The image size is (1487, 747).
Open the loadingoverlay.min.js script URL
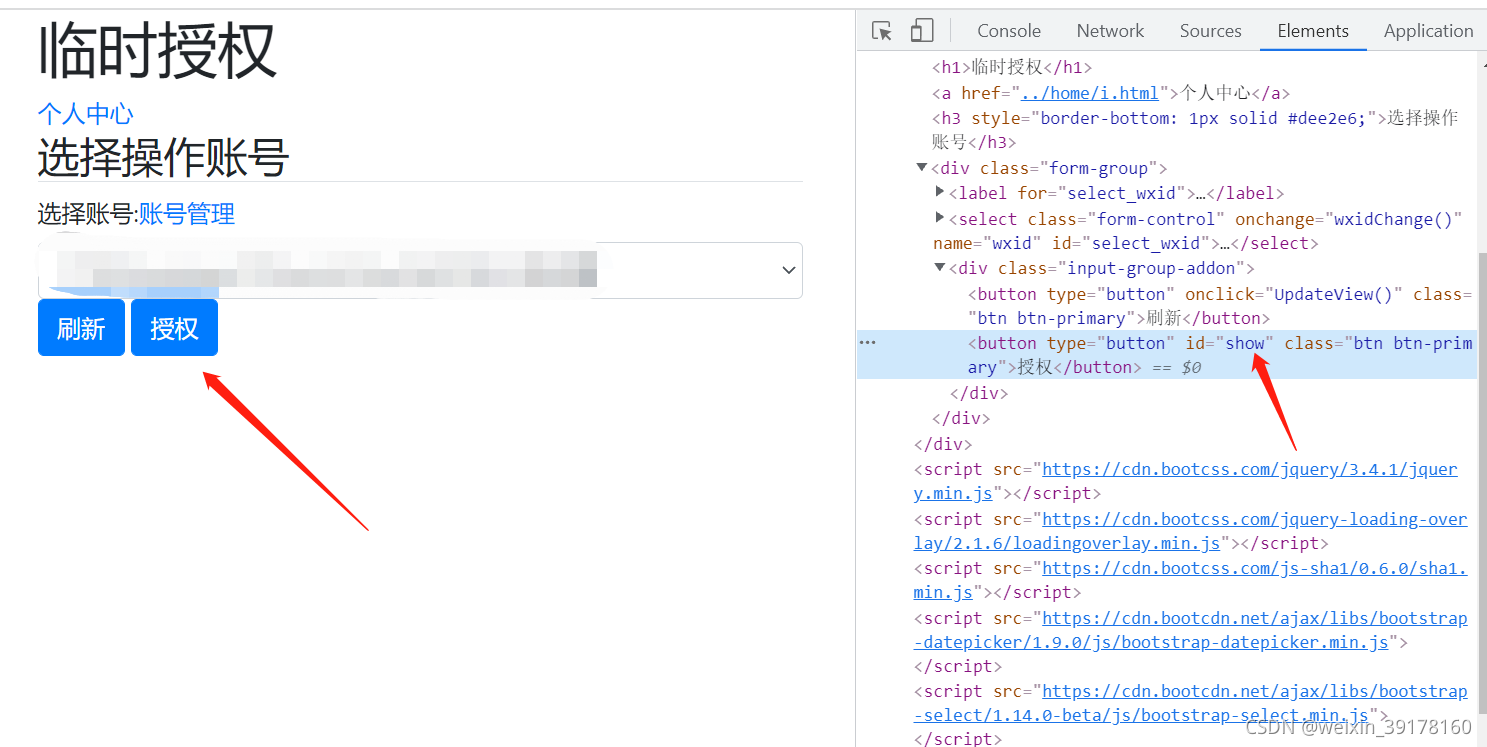[1191, 531]
